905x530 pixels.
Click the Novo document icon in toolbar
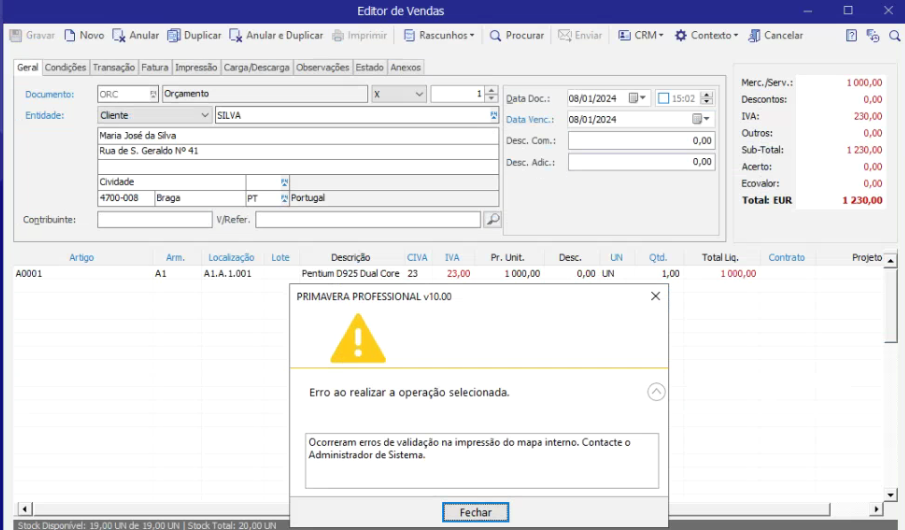pos(70,35)
